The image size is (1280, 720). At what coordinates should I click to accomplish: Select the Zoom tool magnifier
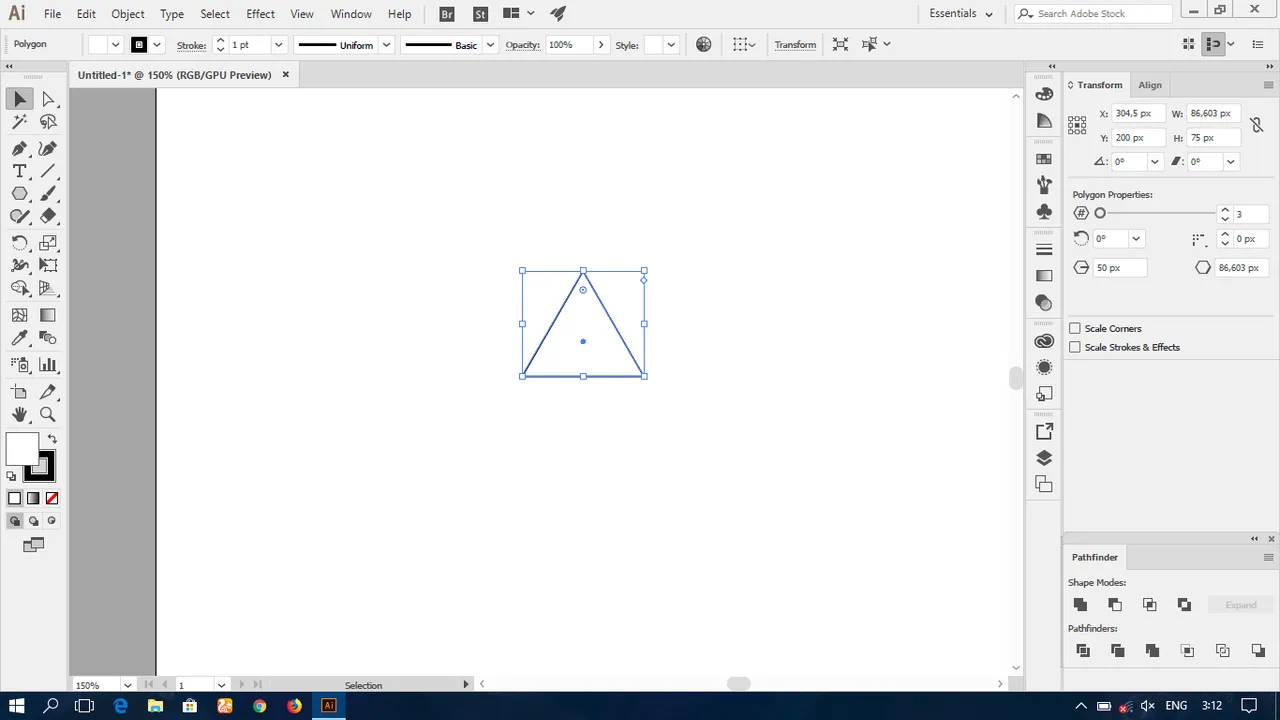48,414
